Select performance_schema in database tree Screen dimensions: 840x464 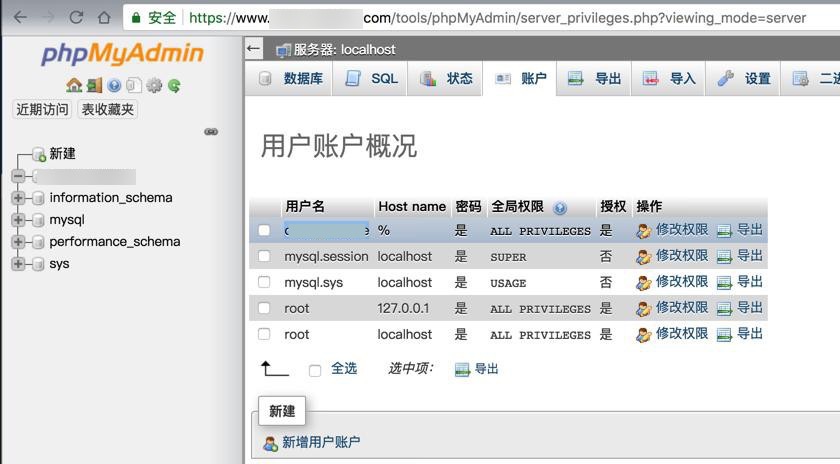(115, 242)
